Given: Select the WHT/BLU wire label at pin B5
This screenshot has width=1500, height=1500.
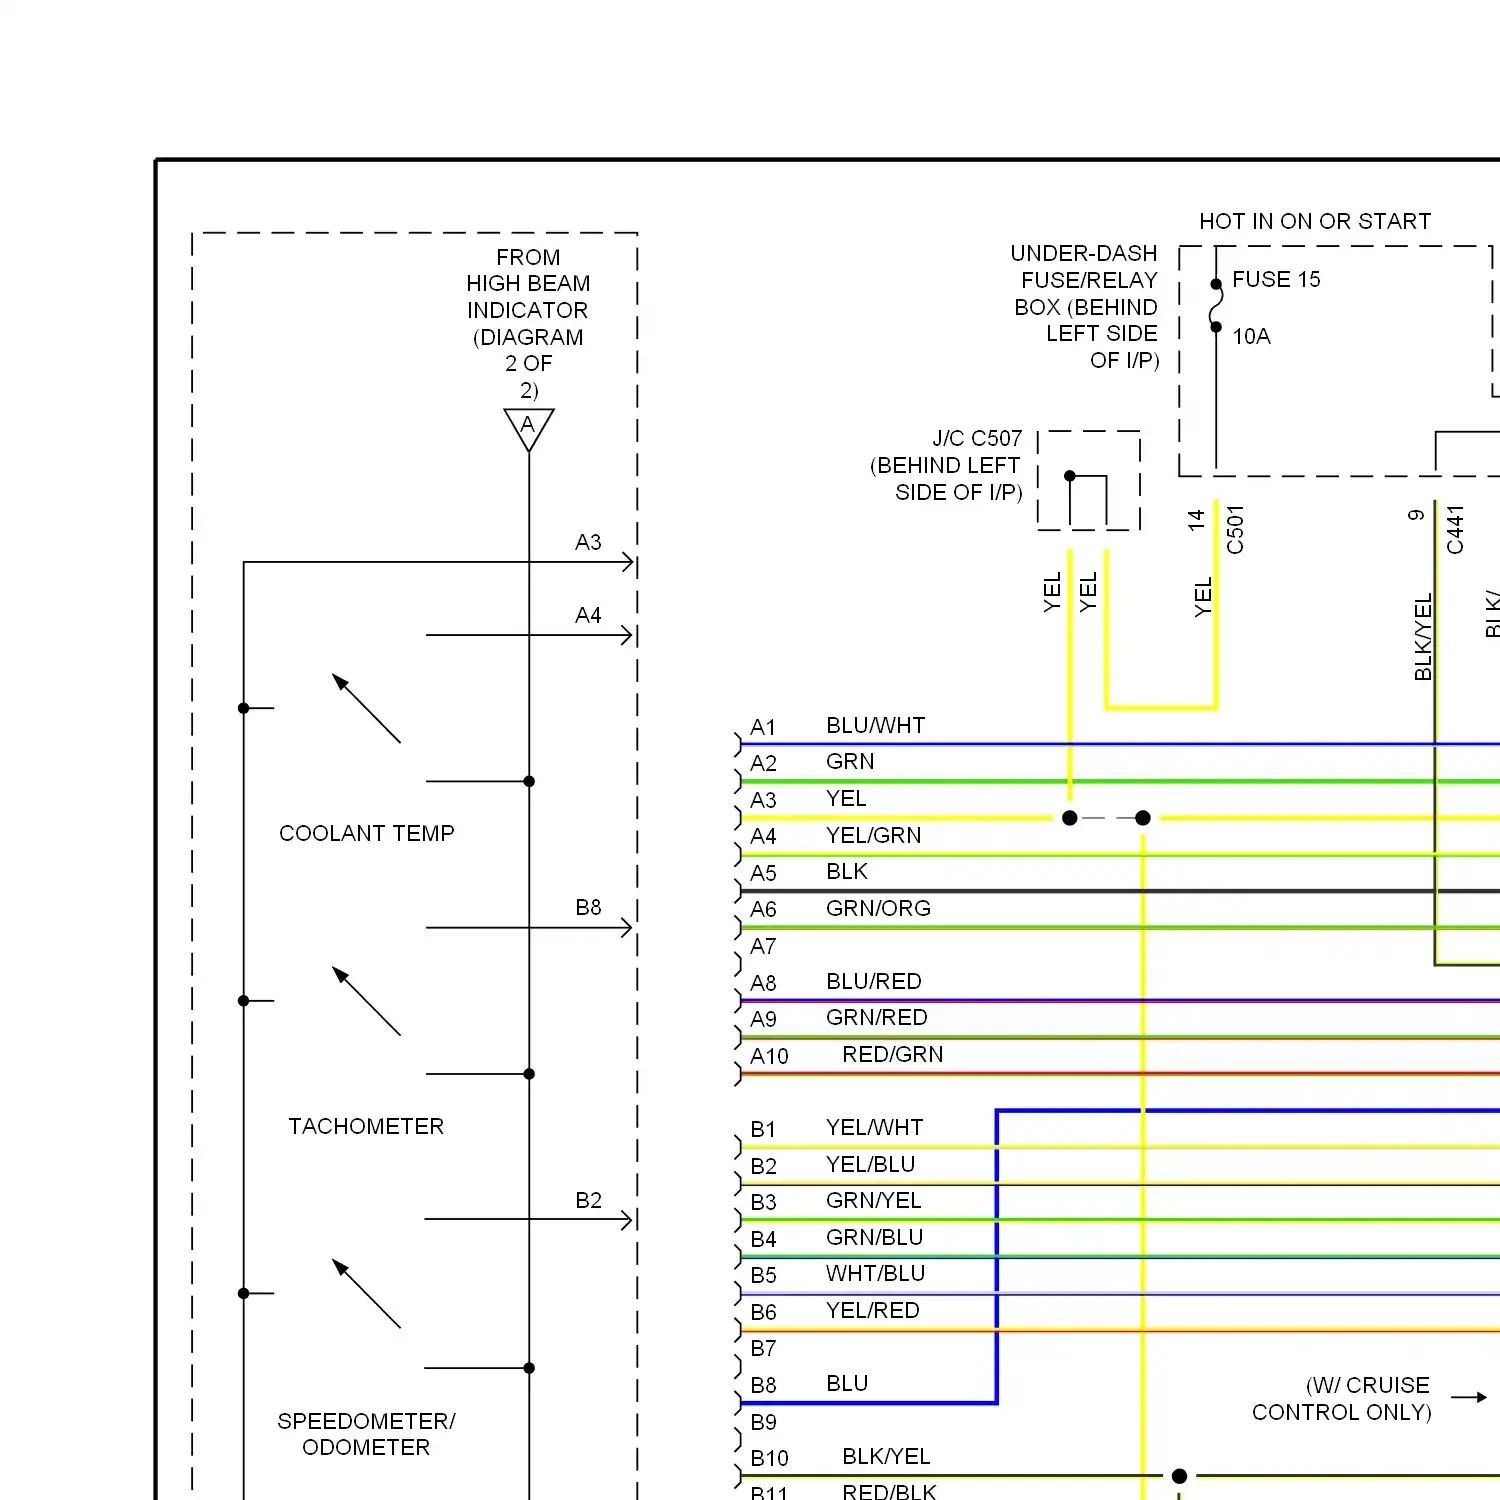Looking at the screenshot, I should (875, 1274).
